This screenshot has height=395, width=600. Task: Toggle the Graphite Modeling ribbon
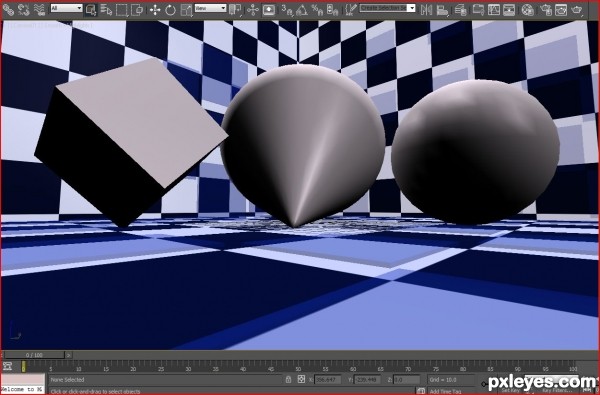point(478,10)
